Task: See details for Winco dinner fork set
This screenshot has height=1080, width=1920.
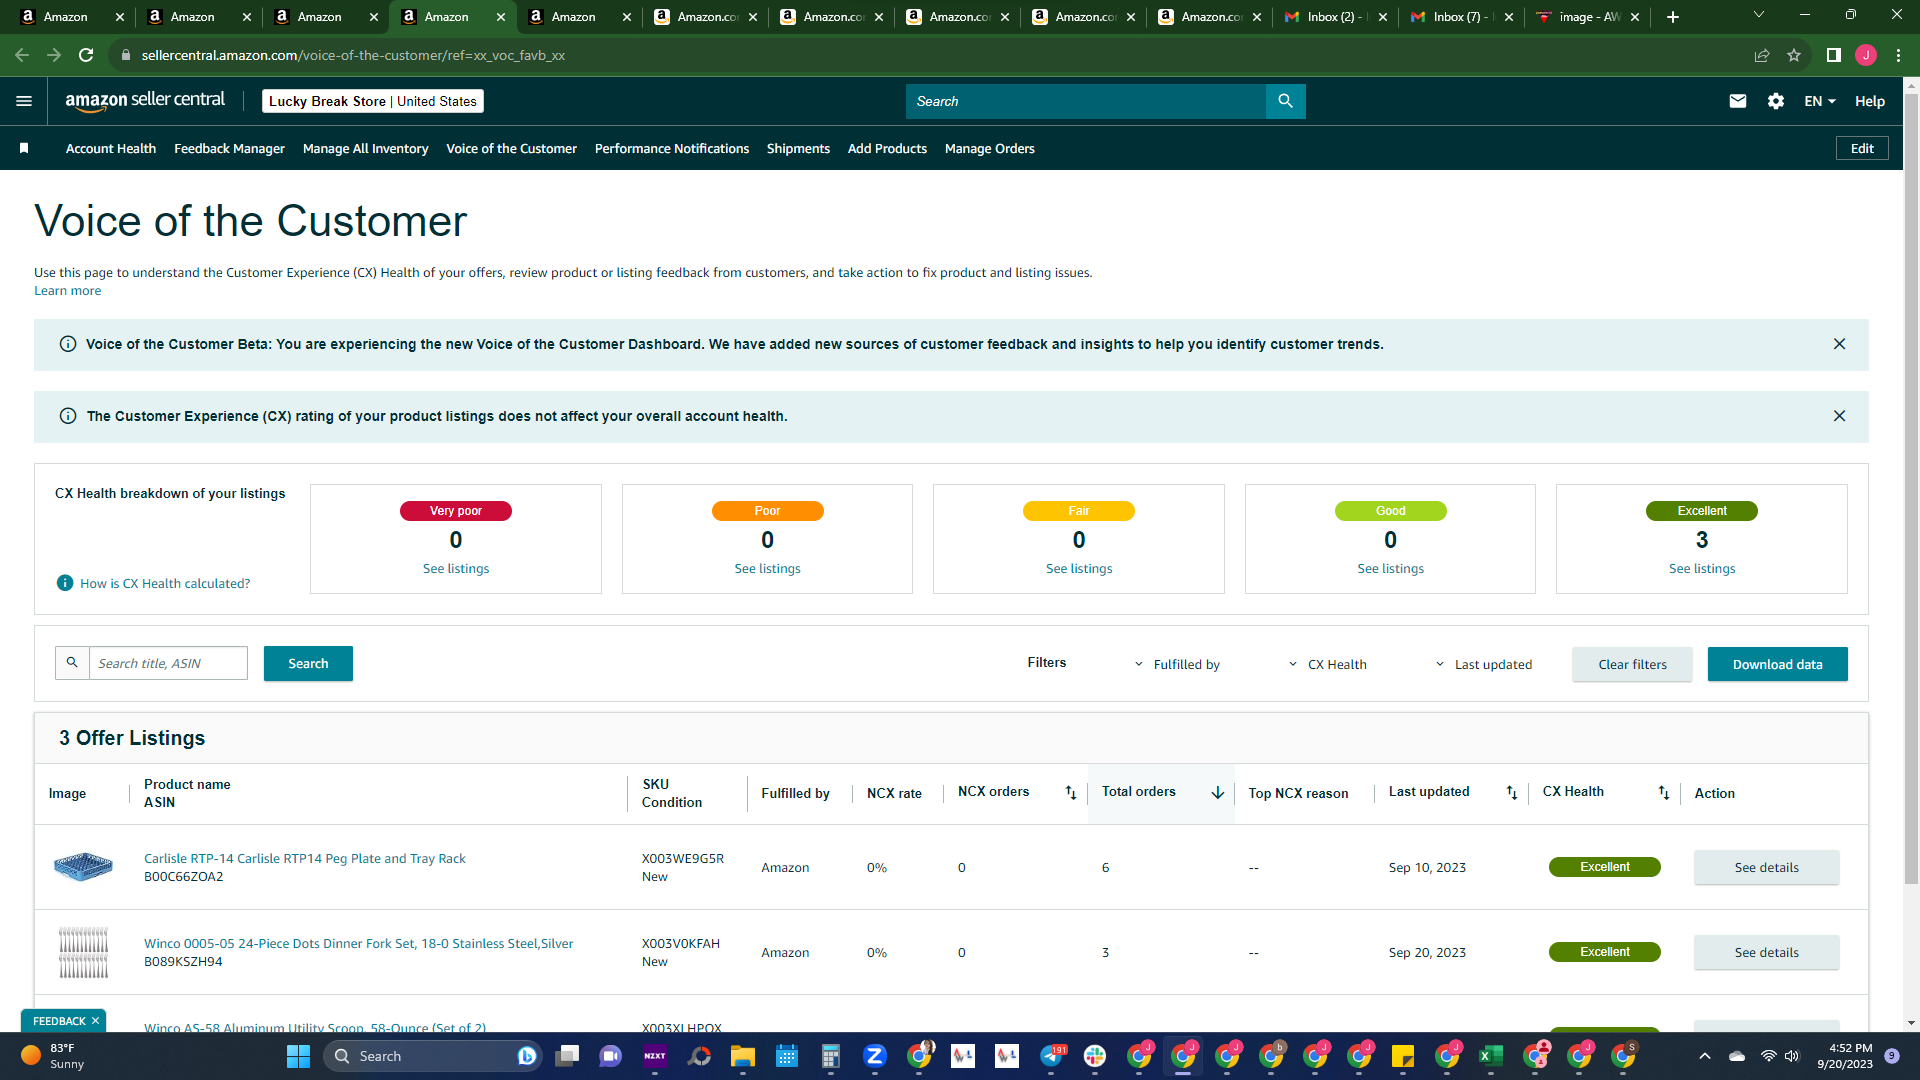Action: tap(1766, 952)
